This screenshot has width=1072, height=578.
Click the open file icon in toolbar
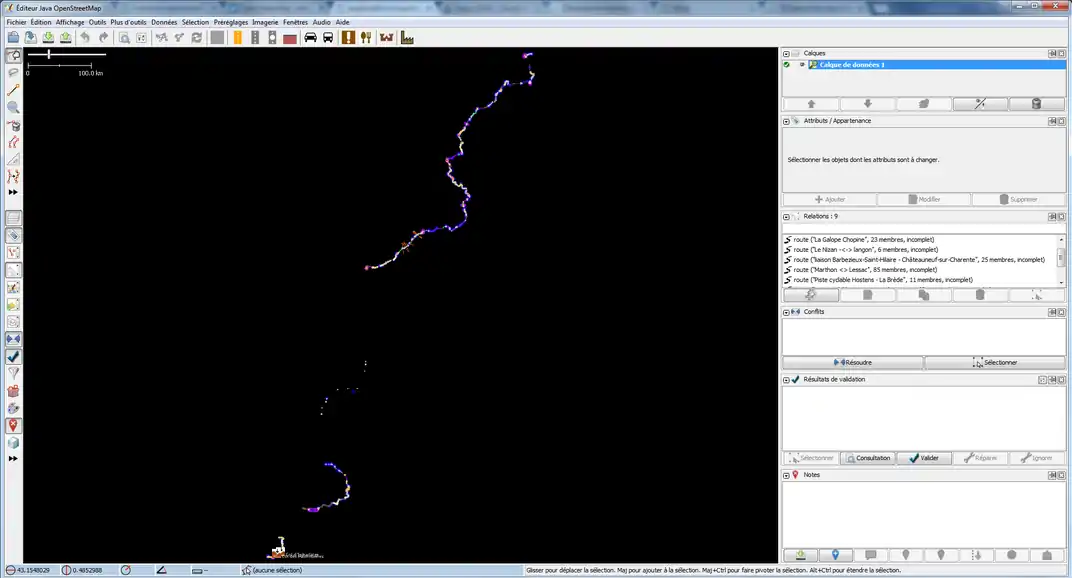(x=14, y=38)
